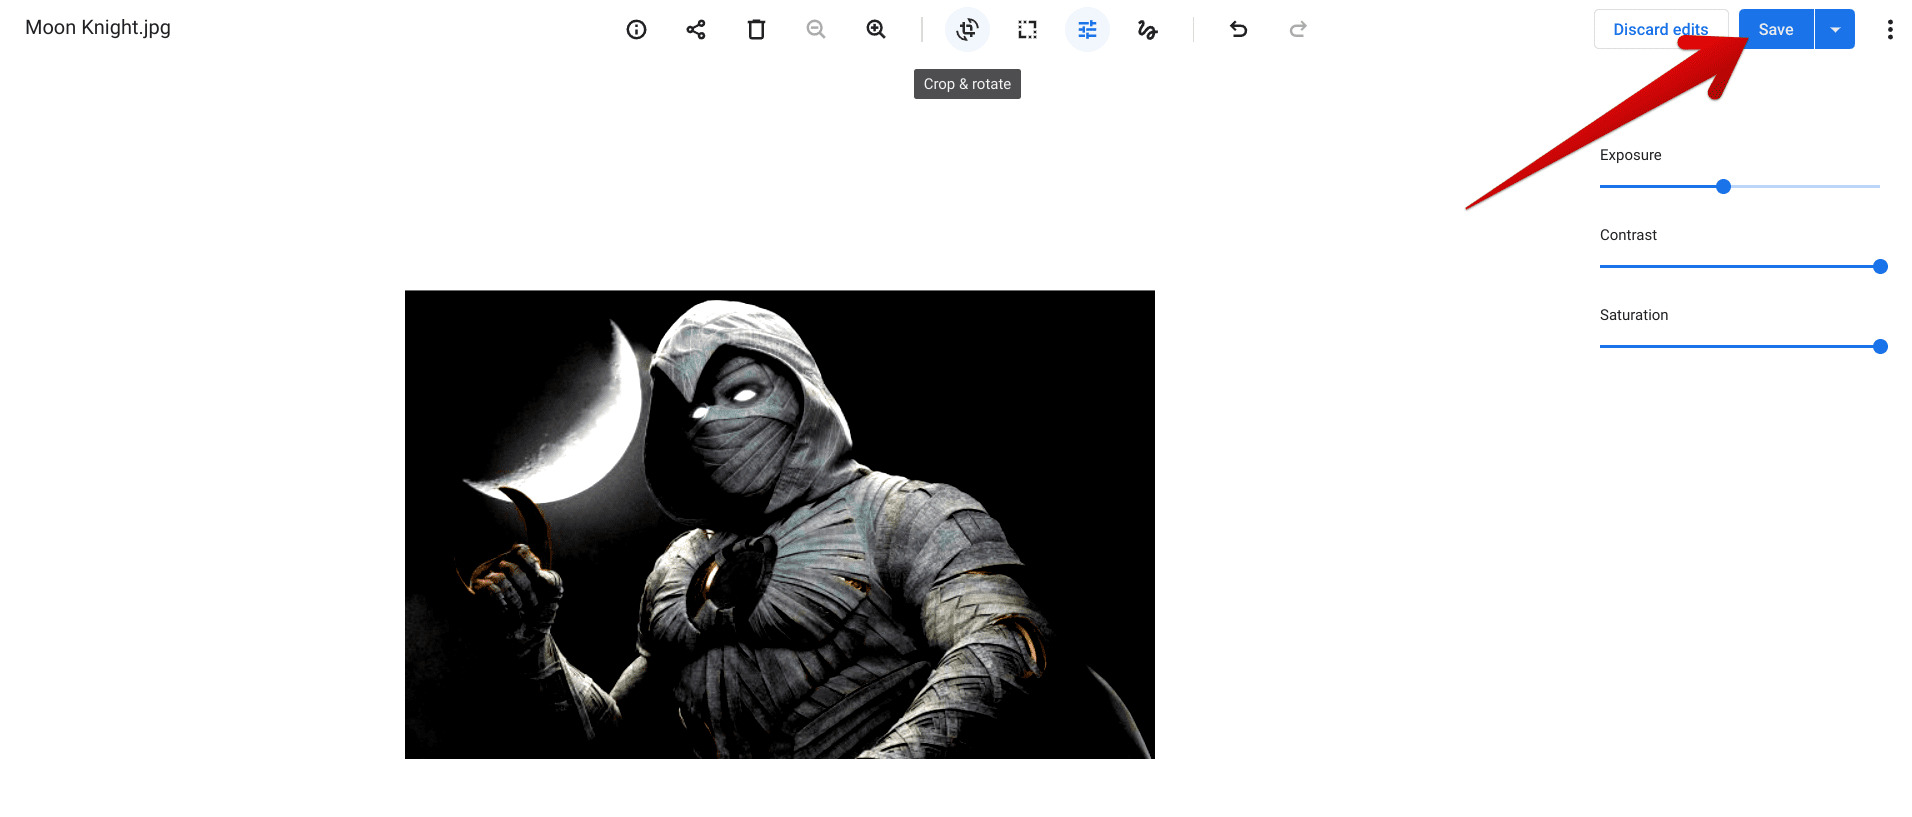Screen dimensions: 1912x817
Task: Click the zoom out magnifier
Action: tap(816, 30)
